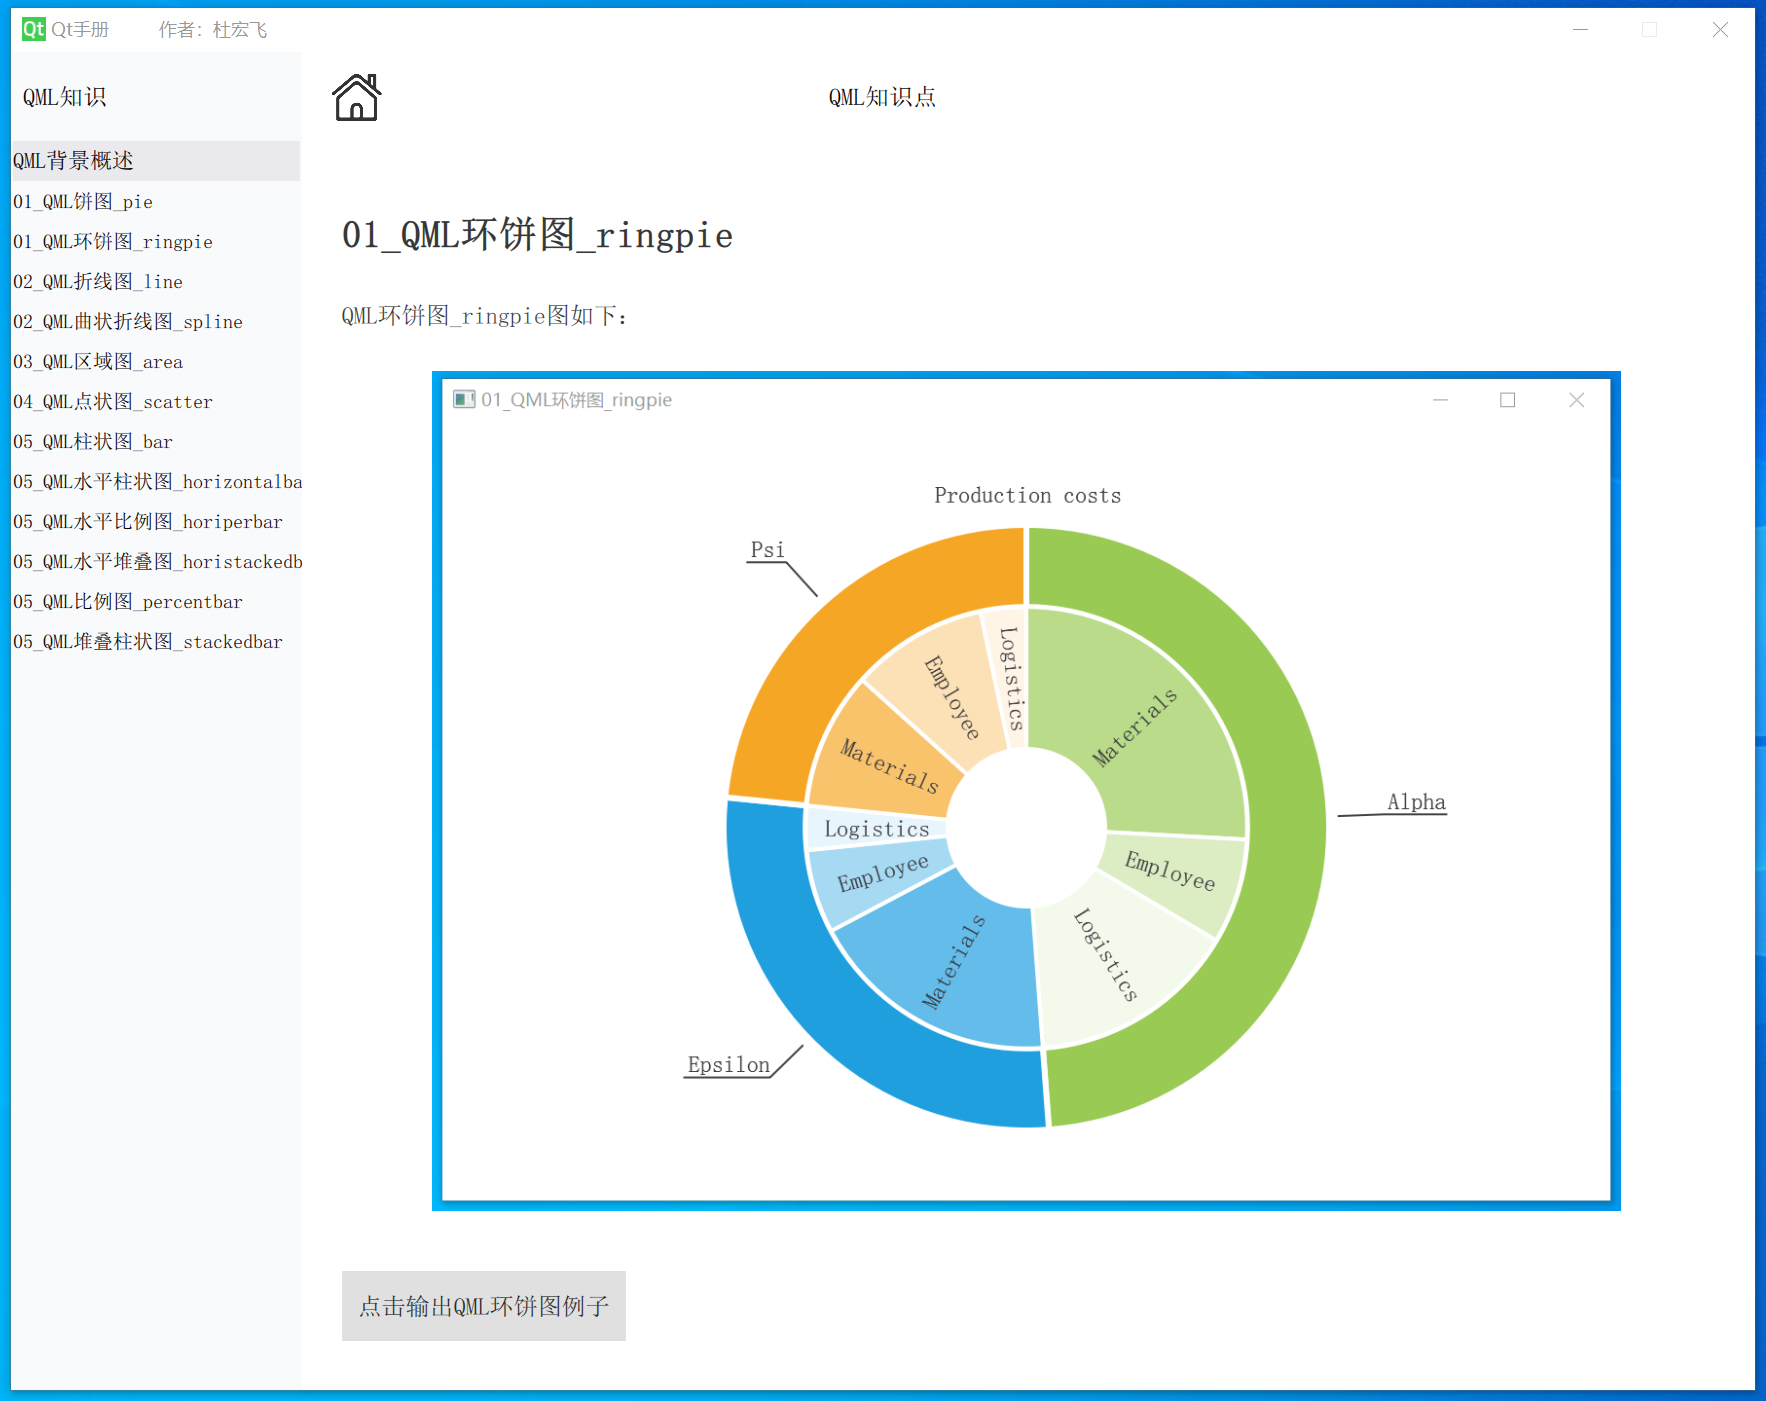The height and width of the screenshot is (1401, 1766).
Task: Click the green Employee inner slice
Action: [x=1170, y=870]
